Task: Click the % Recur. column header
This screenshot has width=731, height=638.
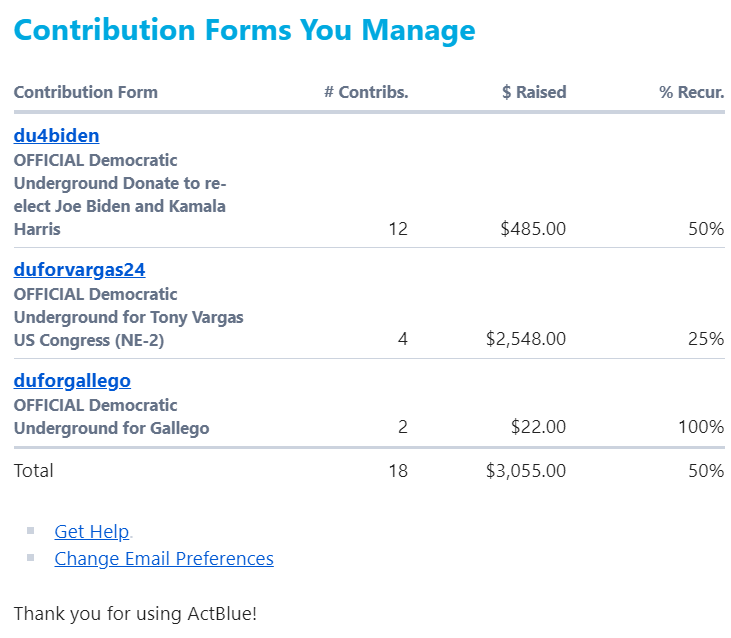Action: [691, 92]
